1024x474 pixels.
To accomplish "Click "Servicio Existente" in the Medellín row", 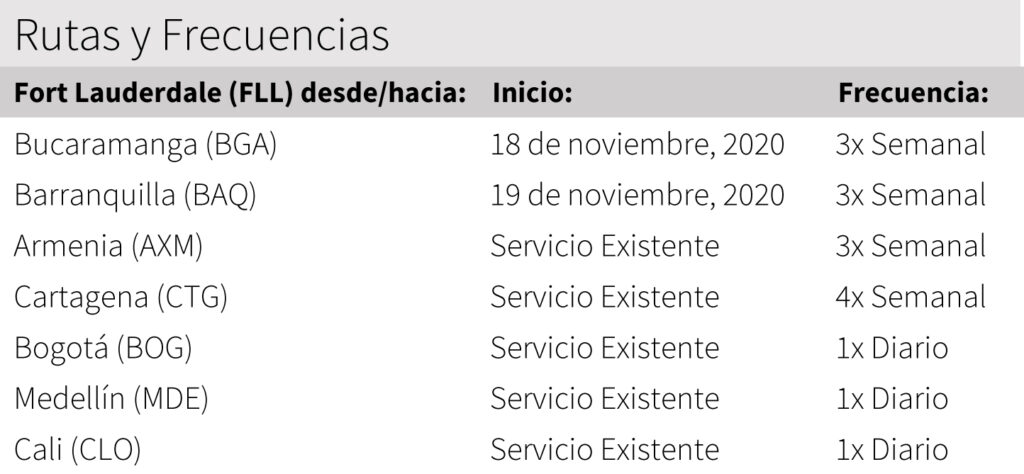I will (605, 398).
